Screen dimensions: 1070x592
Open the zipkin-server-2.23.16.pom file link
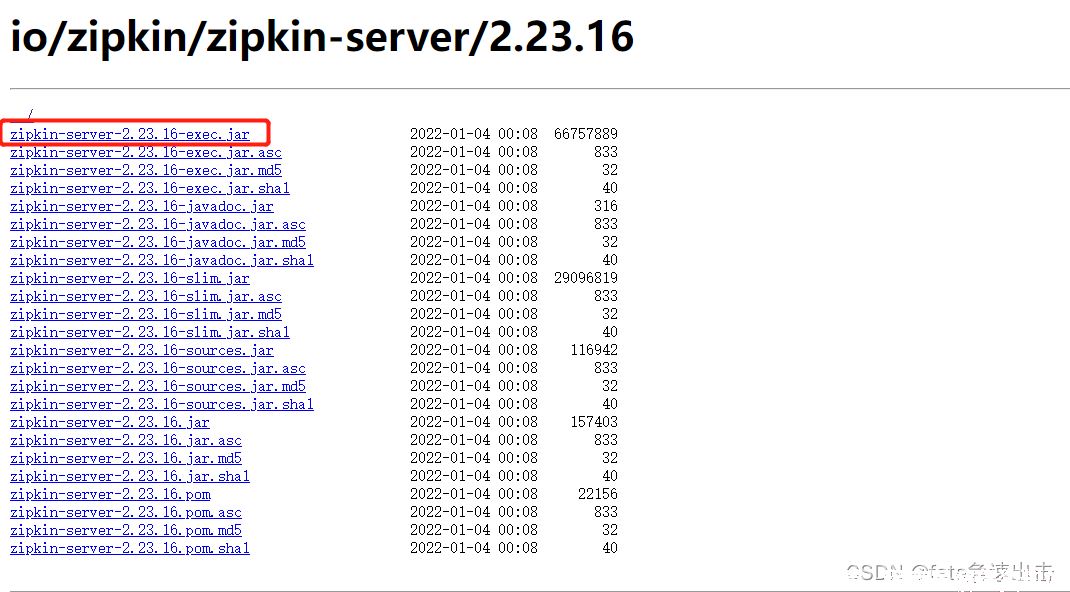click(x=110, y=494)
